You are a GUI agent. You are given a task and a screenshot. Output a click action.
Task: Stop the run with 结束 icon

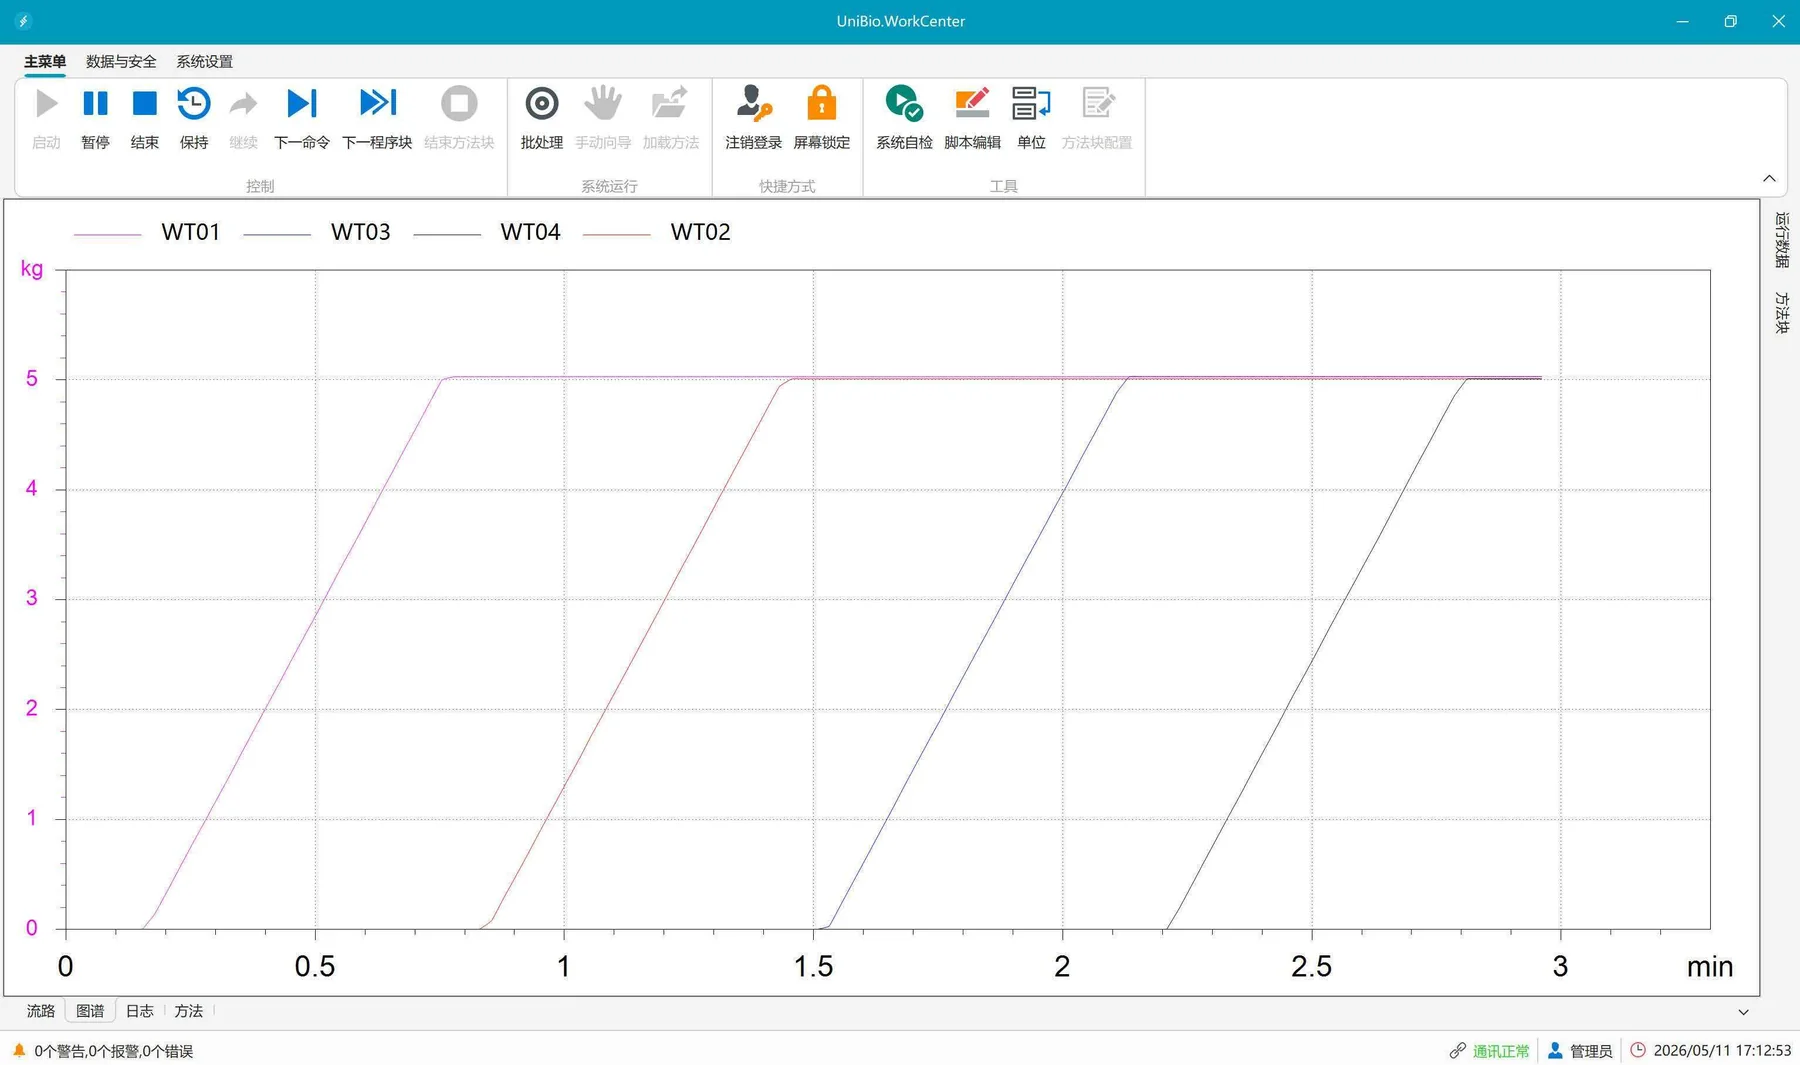coord(145,118)
